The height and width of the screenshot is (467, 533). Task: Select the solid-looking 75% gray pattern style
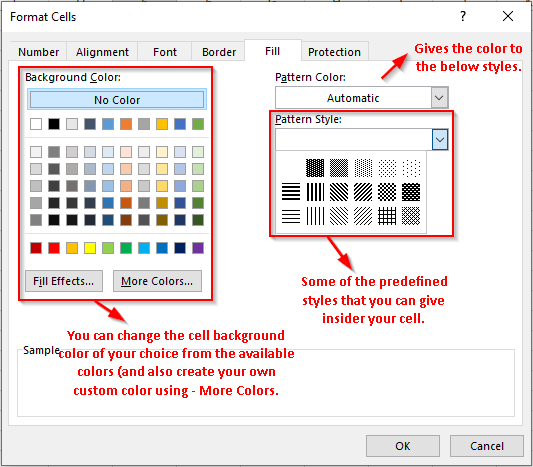[315, 168]
